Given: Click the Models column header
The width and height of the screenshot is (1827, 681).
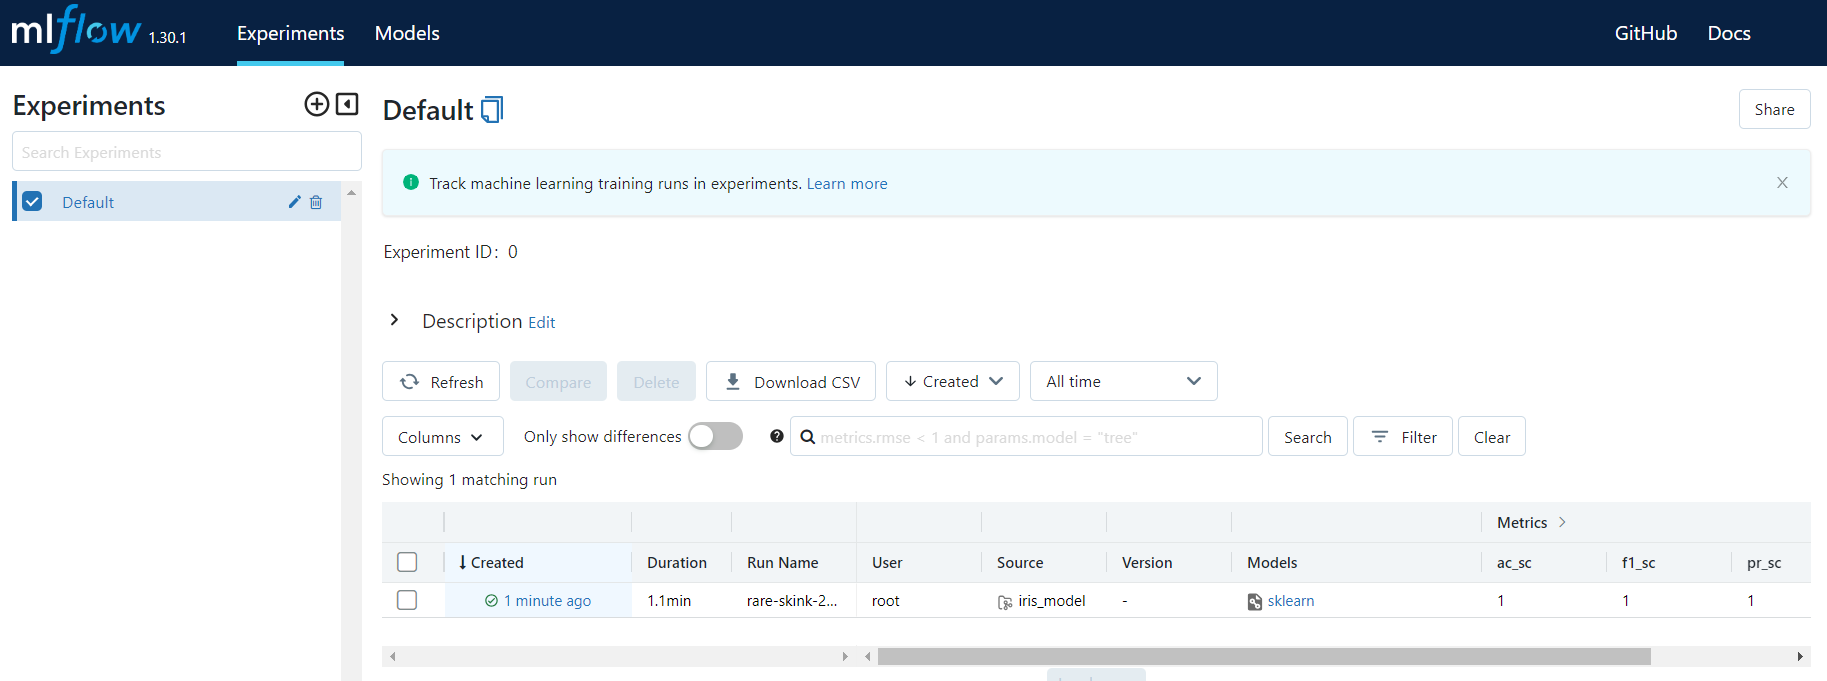Looking at the screenshot, I should [x=1272, y=562].
